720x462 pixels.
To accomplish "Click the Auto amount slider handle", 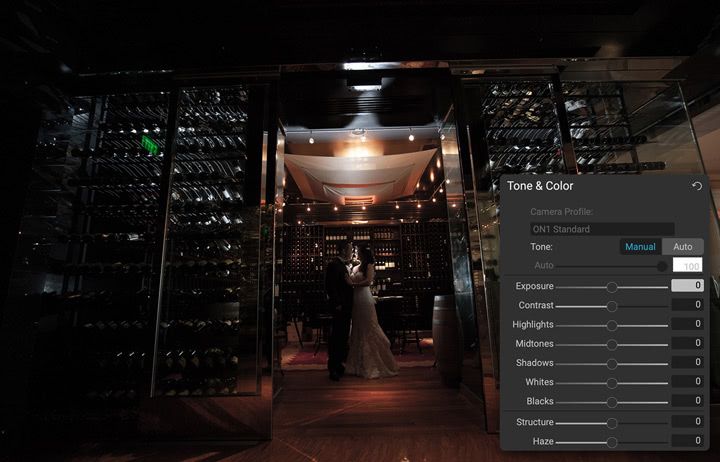I will pyautogui.click(x=662, y=266).
